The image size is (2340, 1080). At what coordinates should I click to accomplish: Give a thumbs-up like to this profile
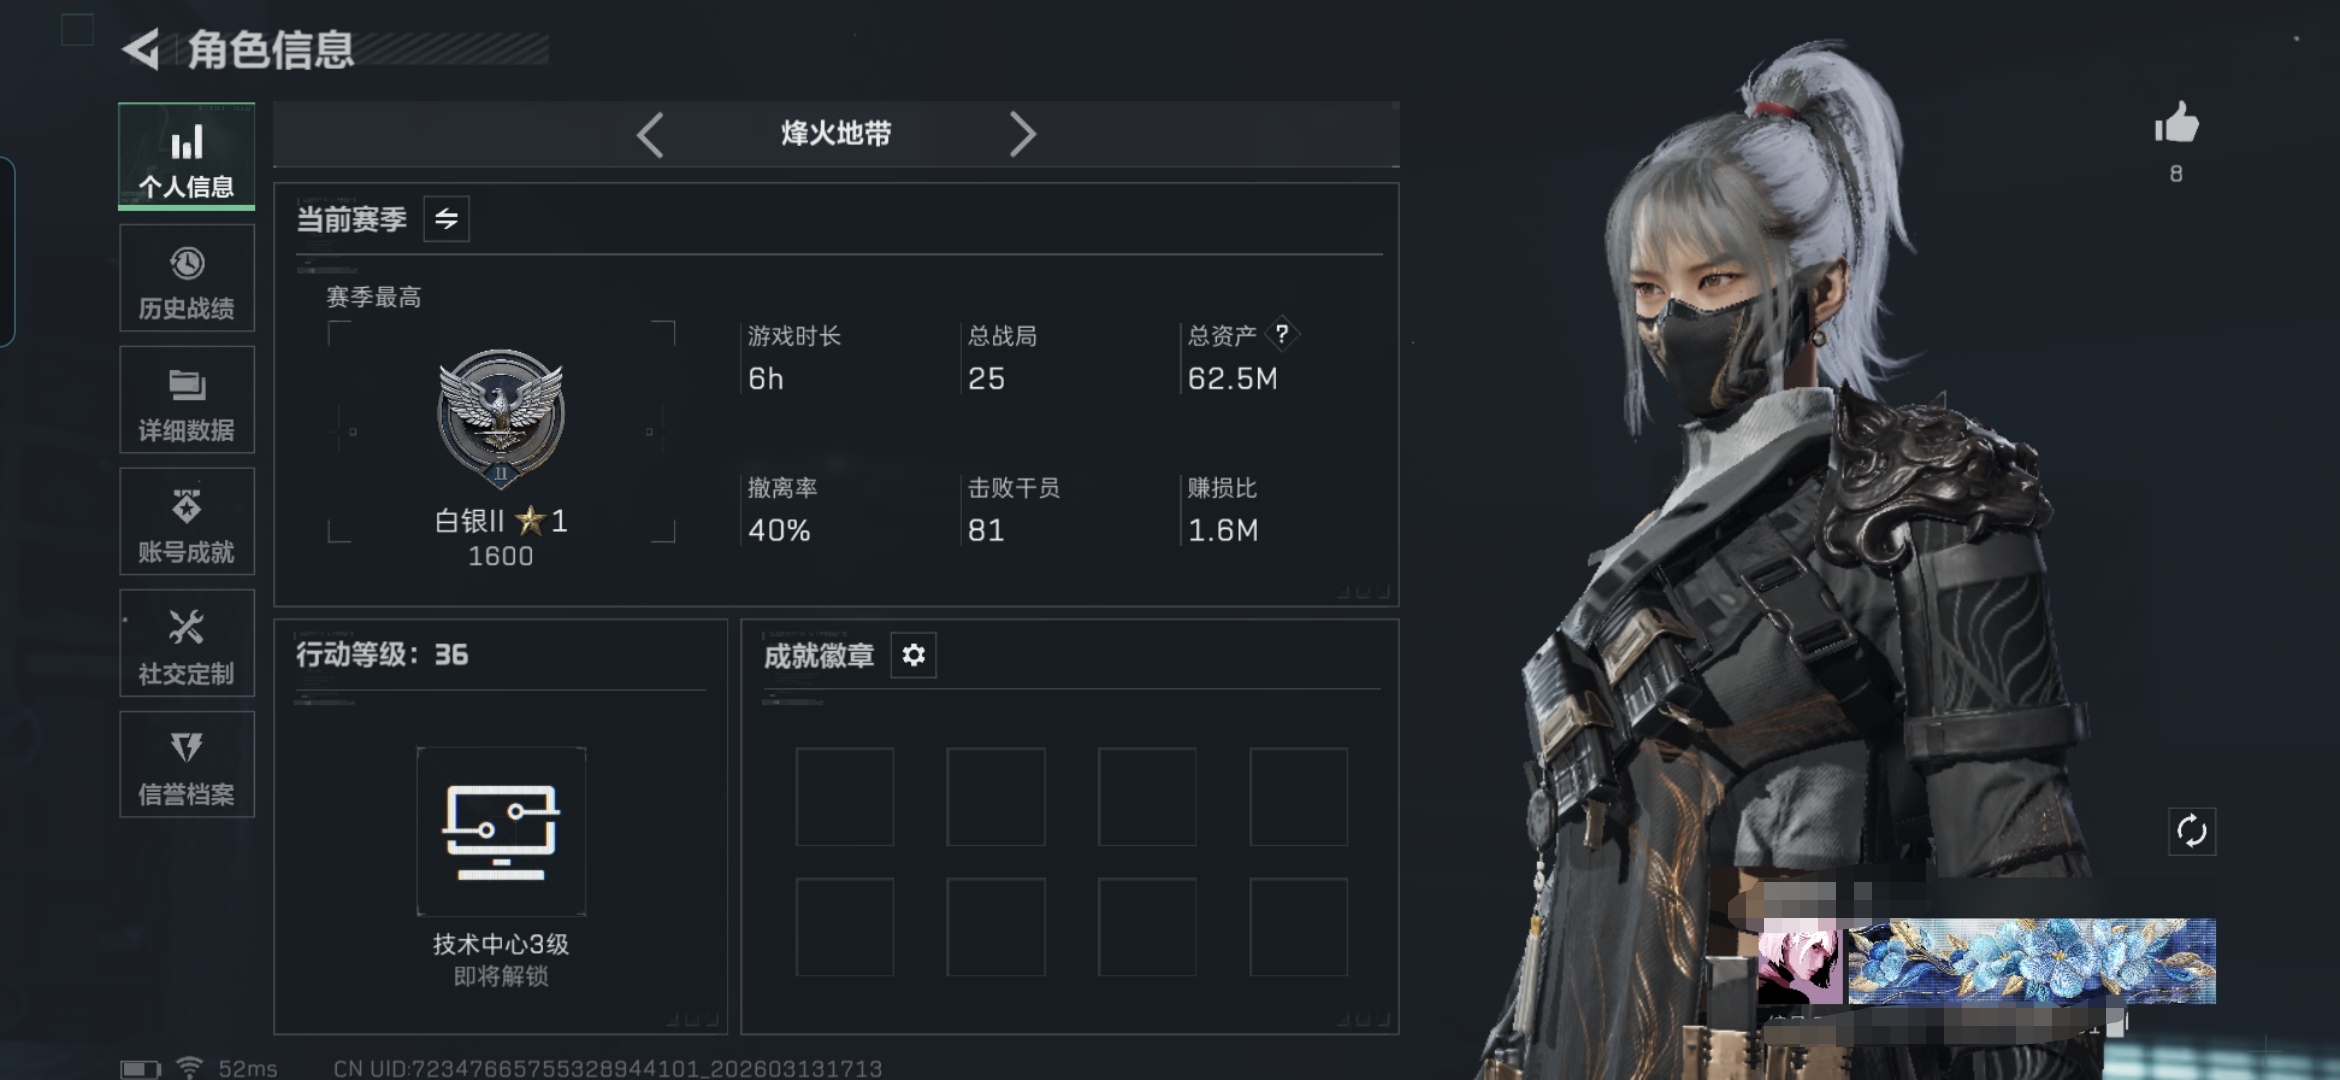[x=2176, y=125]
